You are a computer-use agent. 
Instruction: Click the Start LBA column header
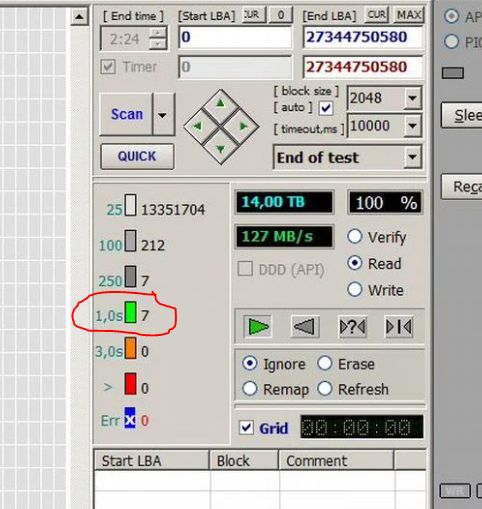click(152, 461)
